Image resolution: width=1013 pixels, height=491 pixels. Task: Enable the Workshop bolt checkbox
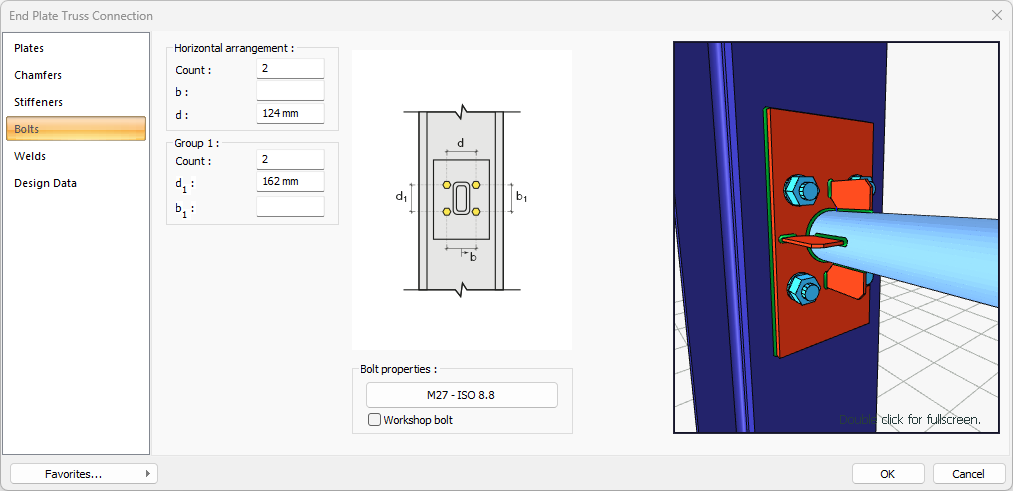click(375, 420)
